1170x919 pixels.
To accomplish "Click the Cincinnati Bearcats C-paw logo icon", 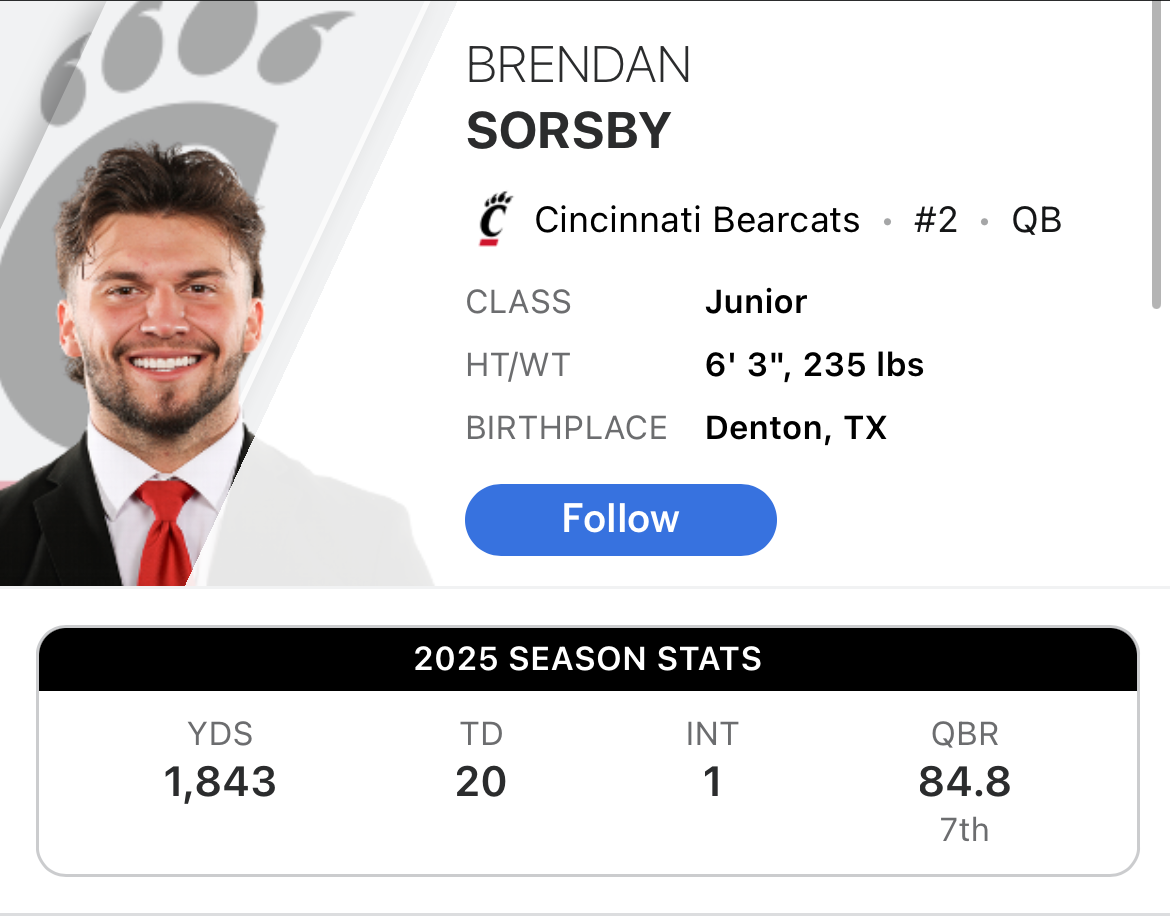I will pos(494,220).
